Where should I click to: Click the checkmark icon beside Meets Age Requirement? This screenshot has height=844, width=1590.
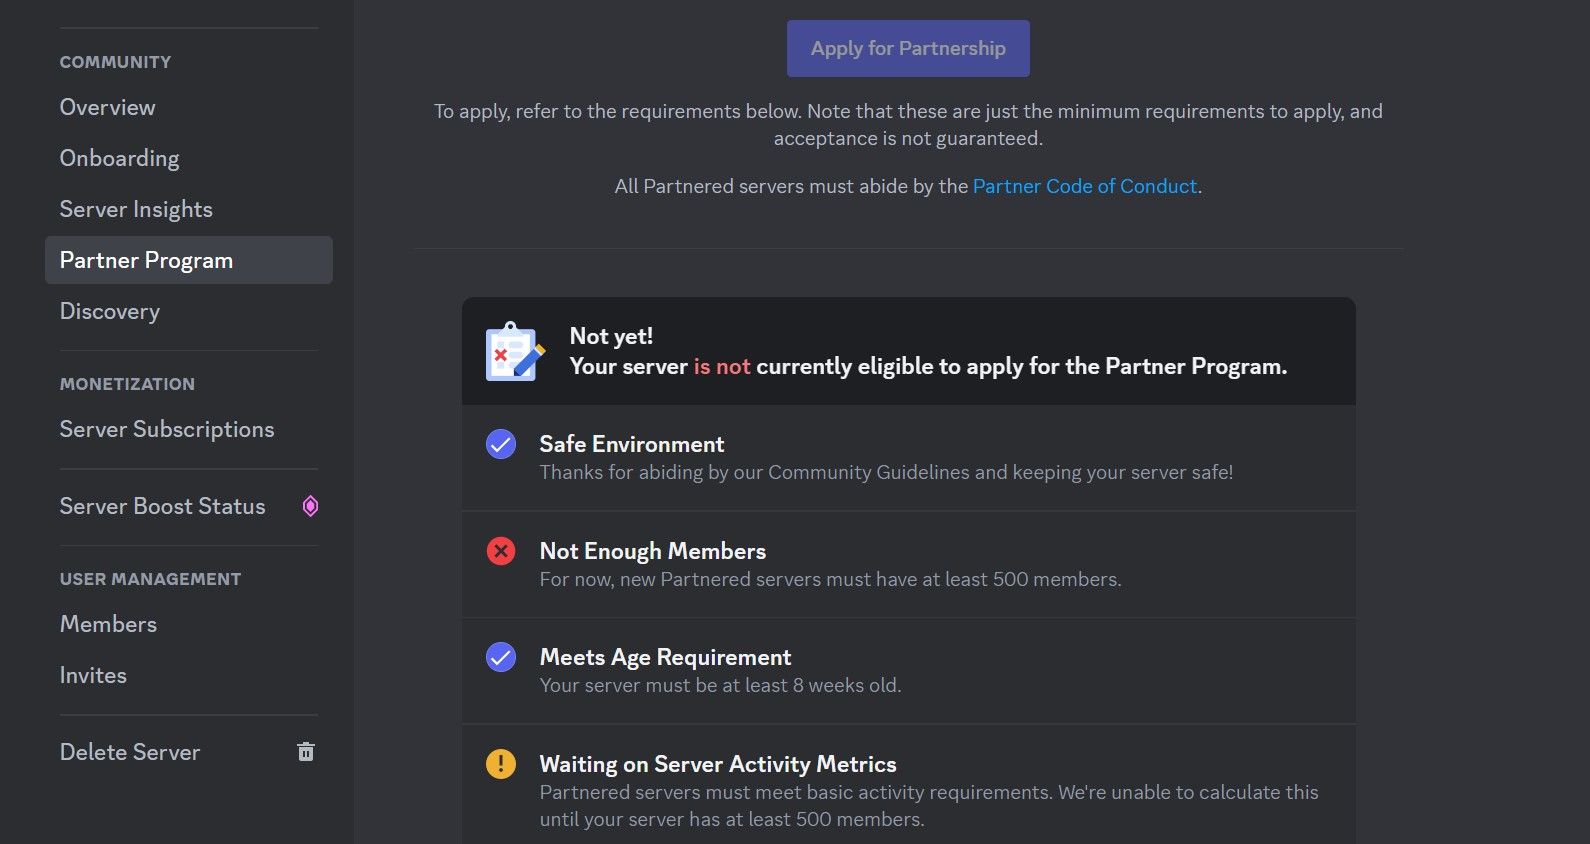click(x=500, y=657)
